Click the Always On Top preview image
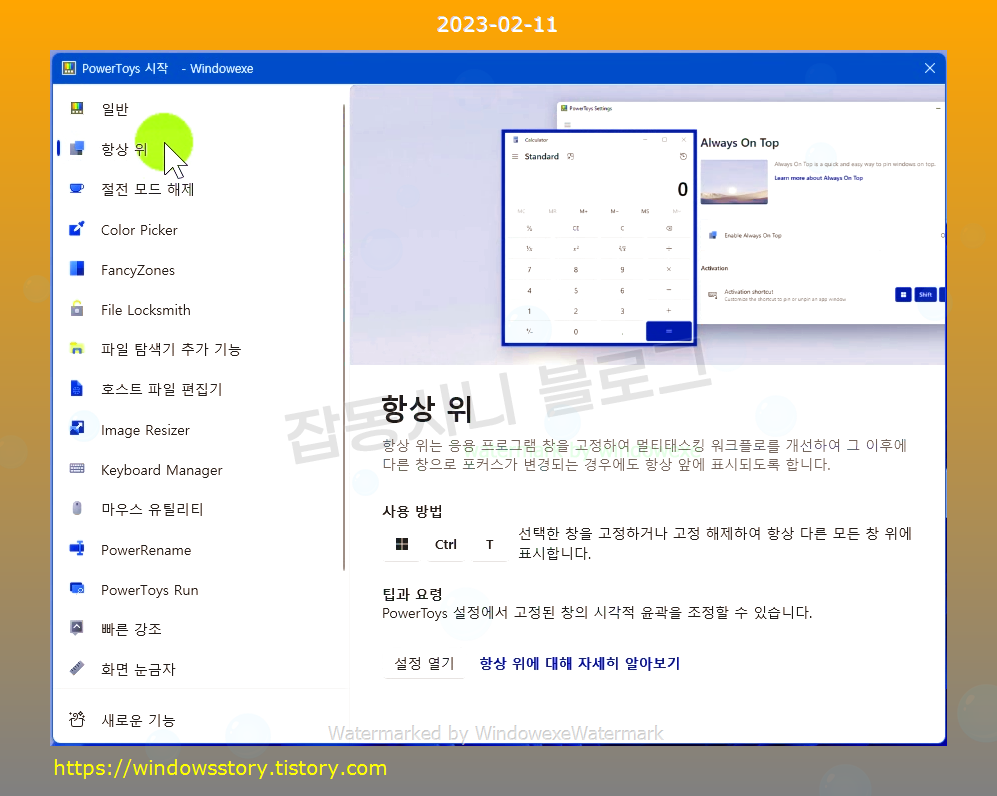The height and width of the screenshot is (796, 997). (647, 225)
